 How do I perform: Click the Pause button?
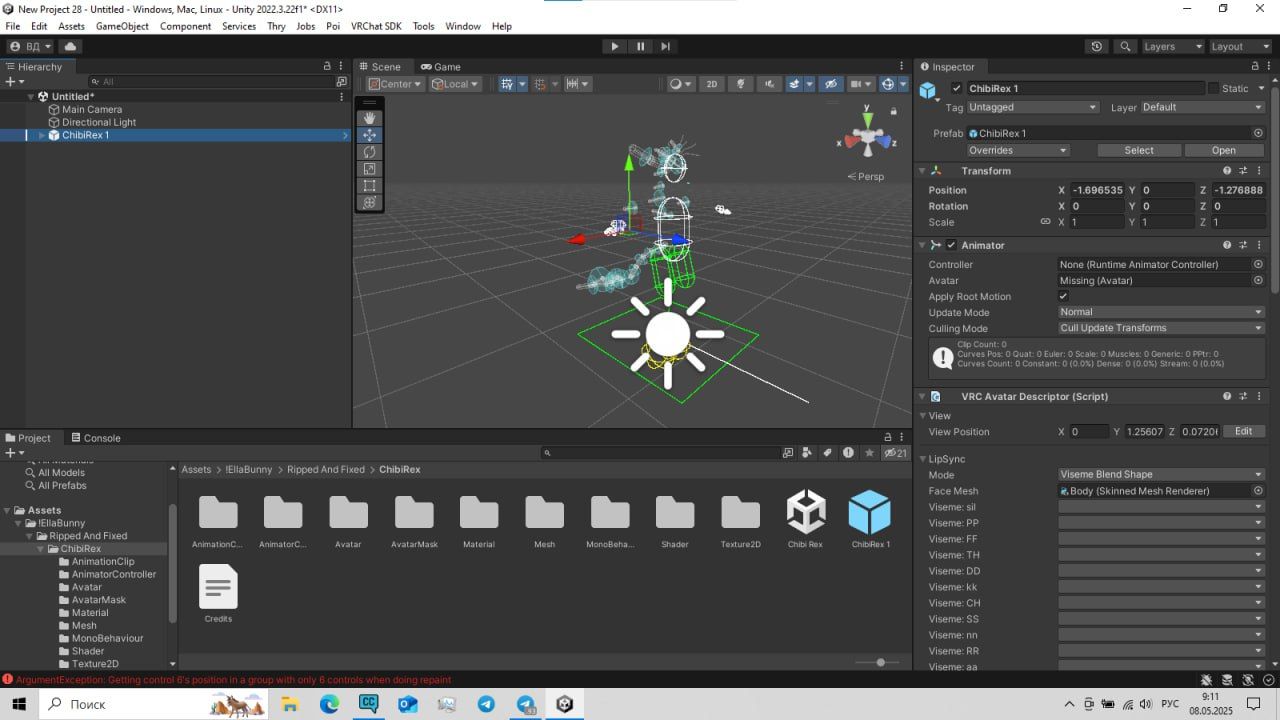coord(640,46)
